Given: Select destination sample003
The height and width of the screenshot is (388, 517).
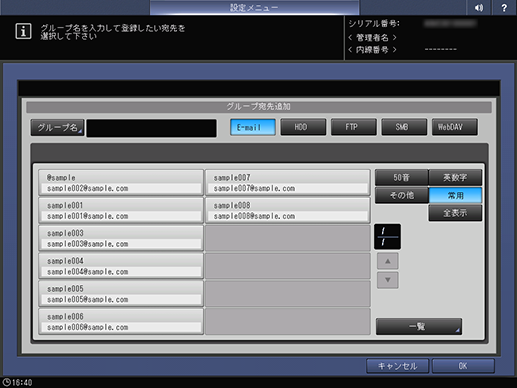Looking at the screenshot, I should point(121,238).
